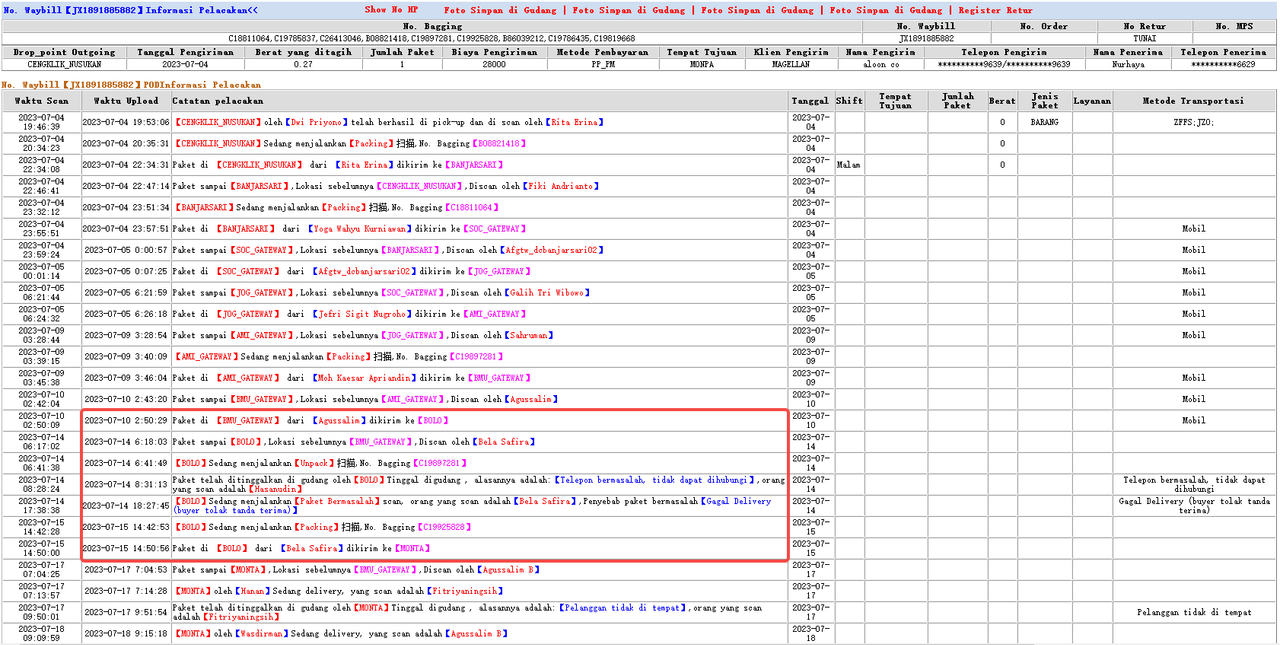Click the TUNAI value under No Retur
The width and height of the screenshot is (1280, 645).
[1144, 38]
